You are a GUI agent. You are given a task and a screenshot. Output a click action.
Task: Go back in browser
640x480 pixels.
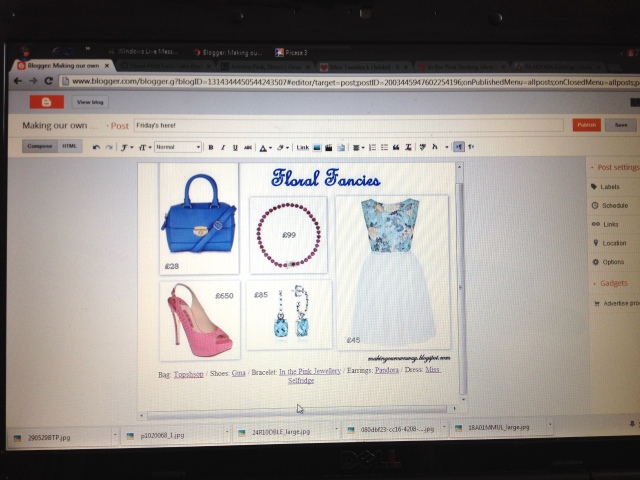point(18,81)
